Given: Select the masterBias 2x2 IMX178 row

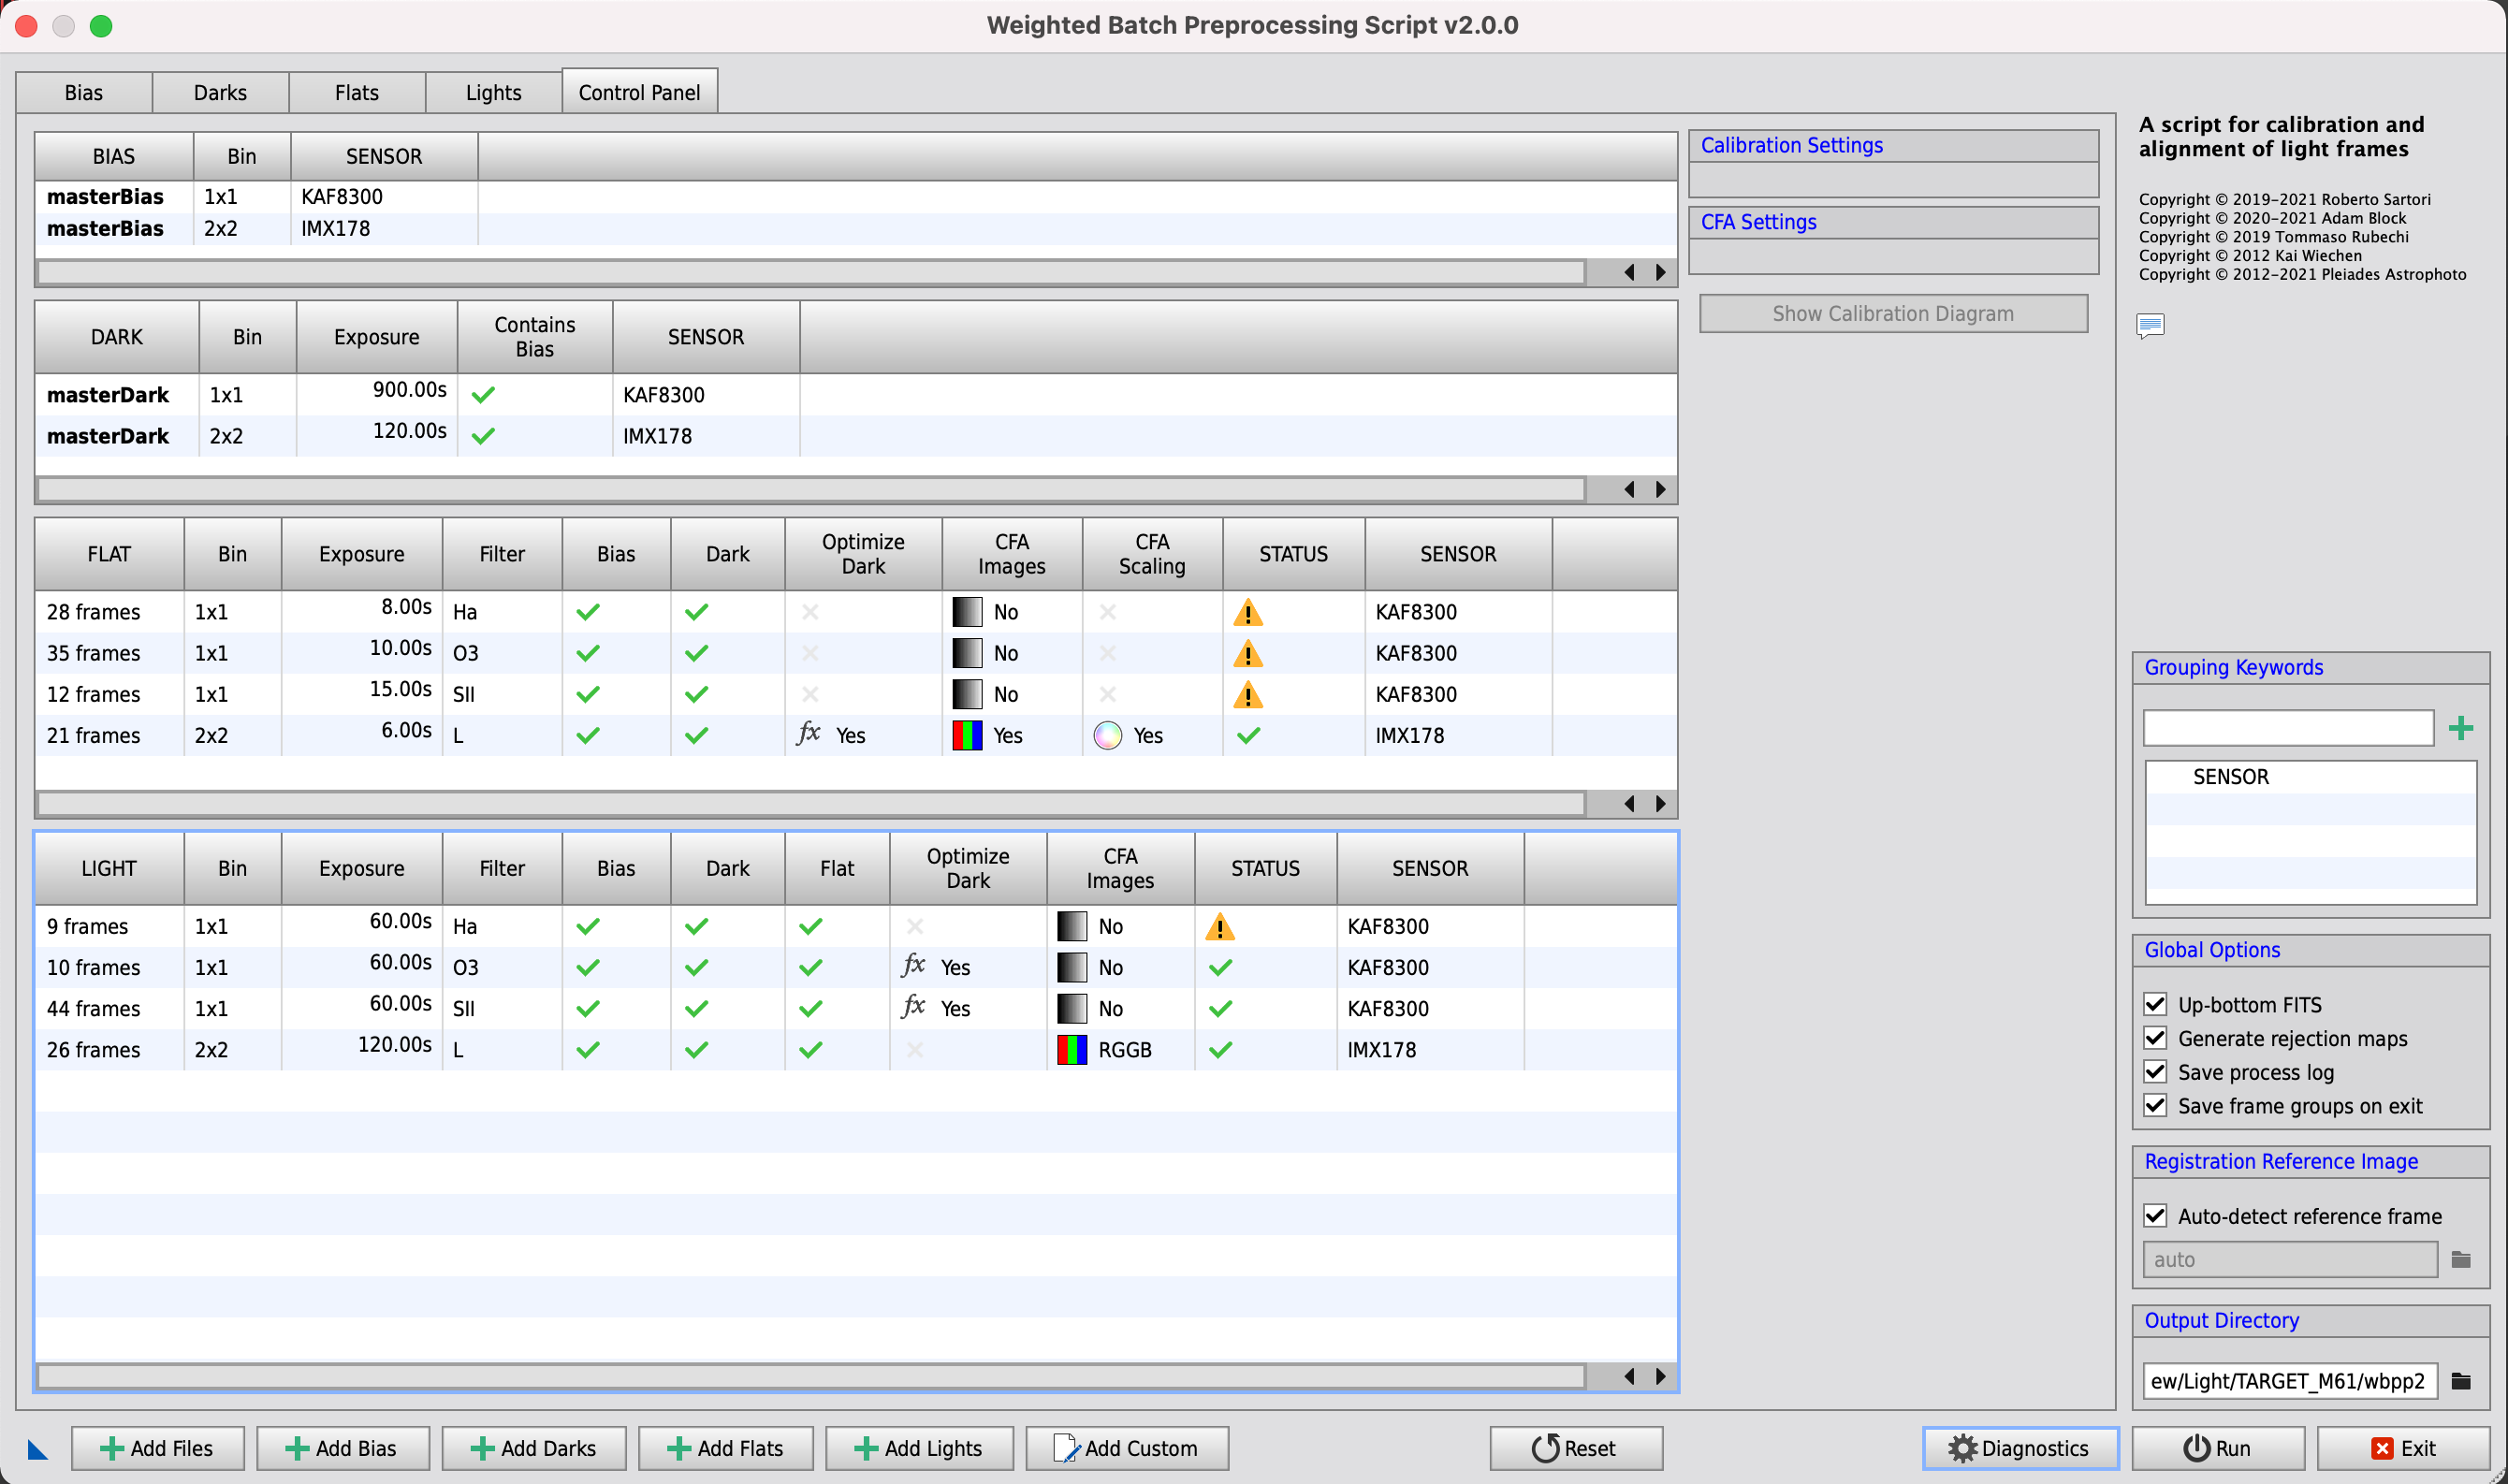Looking at the screenshot, I should click(856, 229).
